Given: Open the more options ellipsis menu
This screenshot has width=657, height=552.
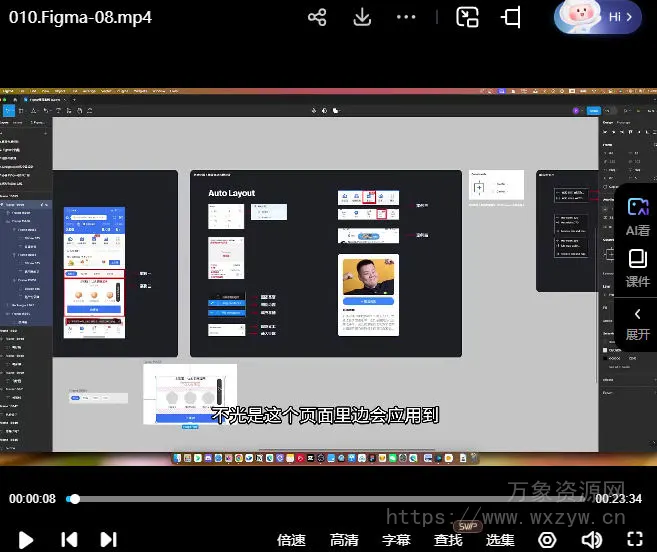Looking at the screenshot, I should pyautogui.click(x=406, y=18).
